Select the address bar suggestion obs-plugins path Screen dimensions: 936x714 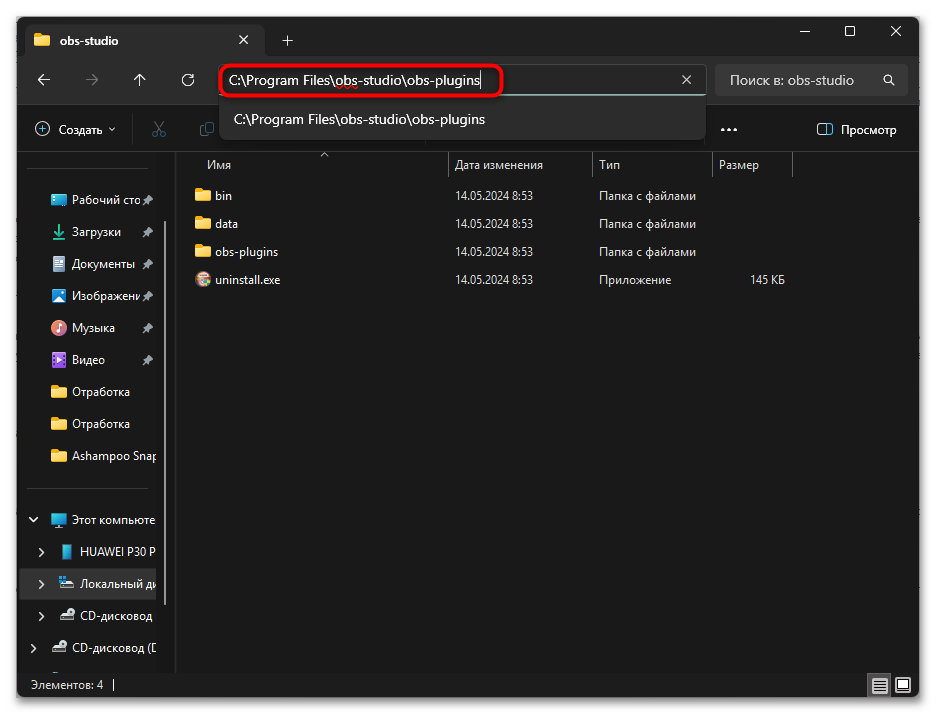(x=359, y=119)
